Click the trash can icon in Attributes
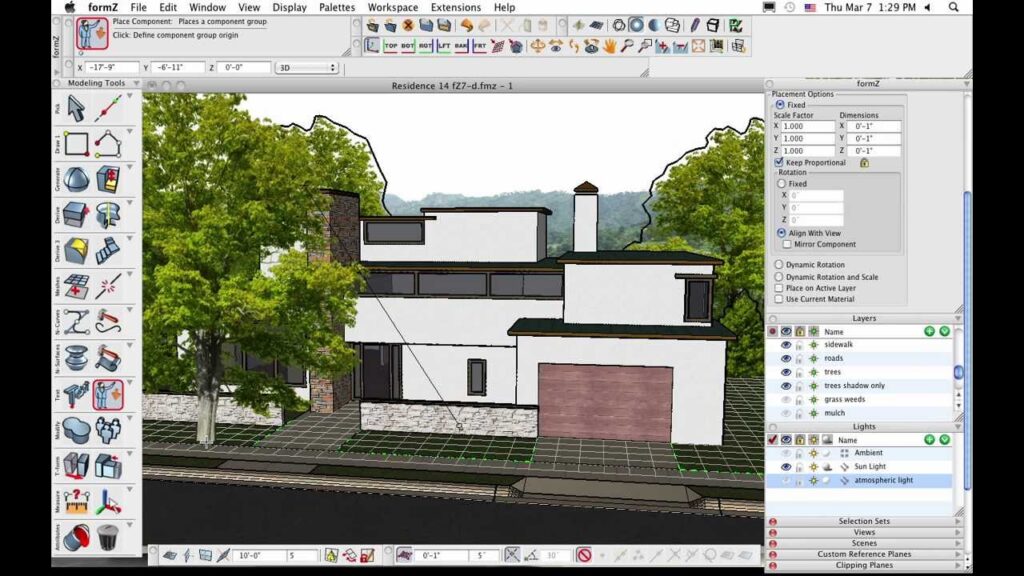The width and height of the screenshot is (1024, 576). [108, 538]
